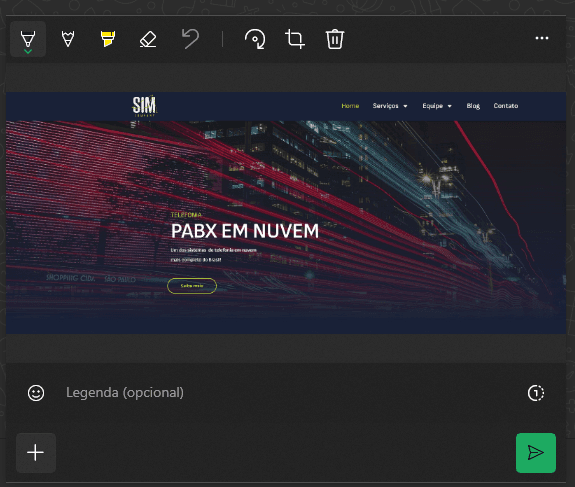Click the SIM logo in preview image
This screenshot has width=575, height=487.
pos(144,106)
